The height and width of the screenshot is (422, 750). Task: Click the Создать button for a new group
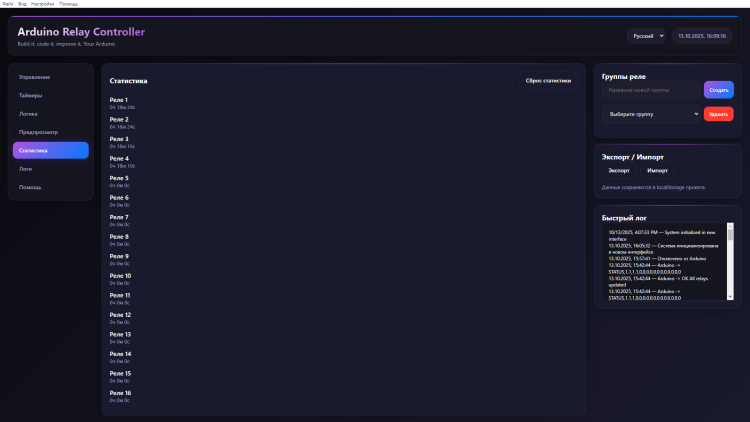[718, 90]
